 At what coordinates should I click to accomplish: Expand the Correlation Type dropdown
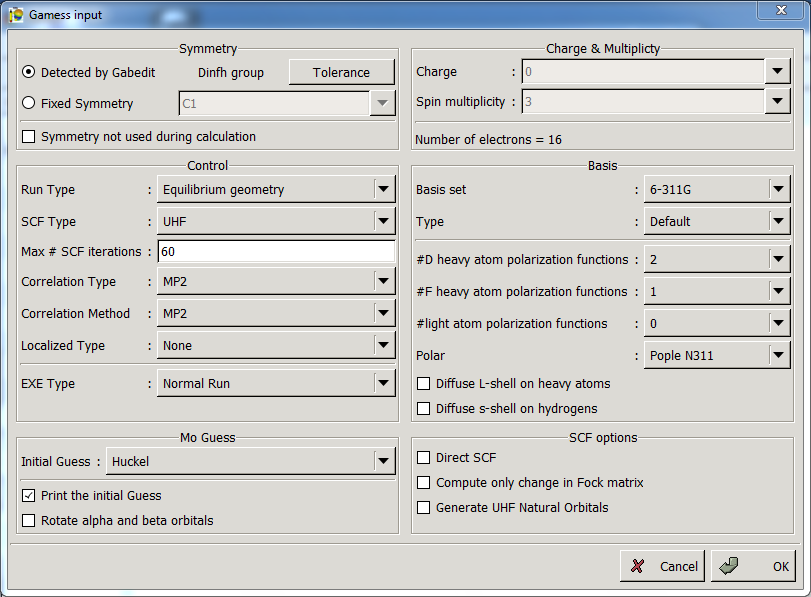(383, 281)
